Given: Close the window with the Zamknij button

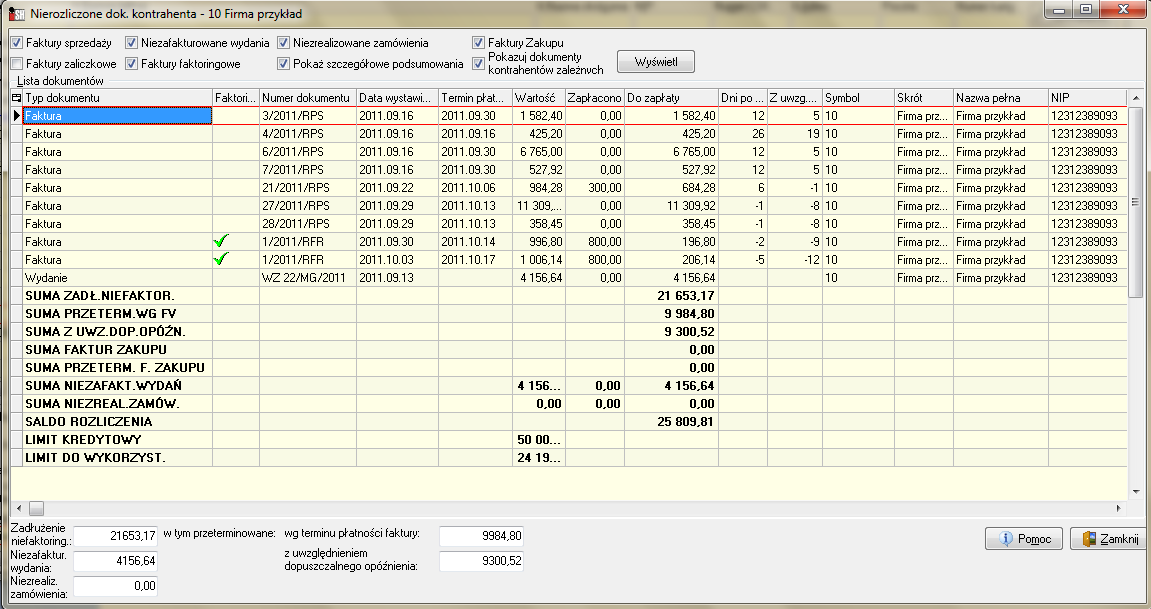Looking at the screenshot, I should [1108, 539].
